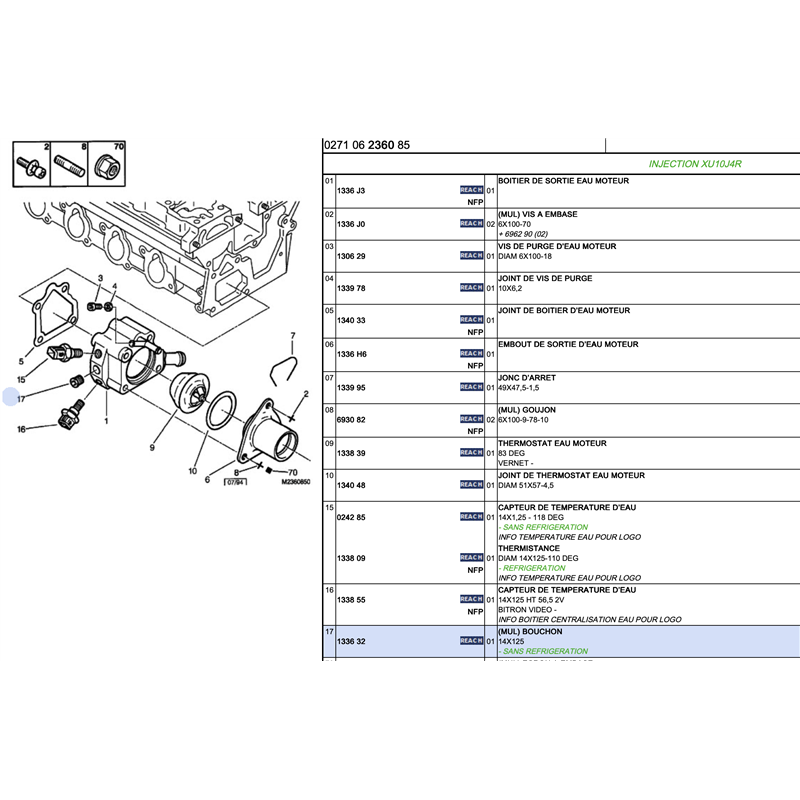Click diagram code M2360850
Viewport: 800px width, 800px height.
(296, 482)
